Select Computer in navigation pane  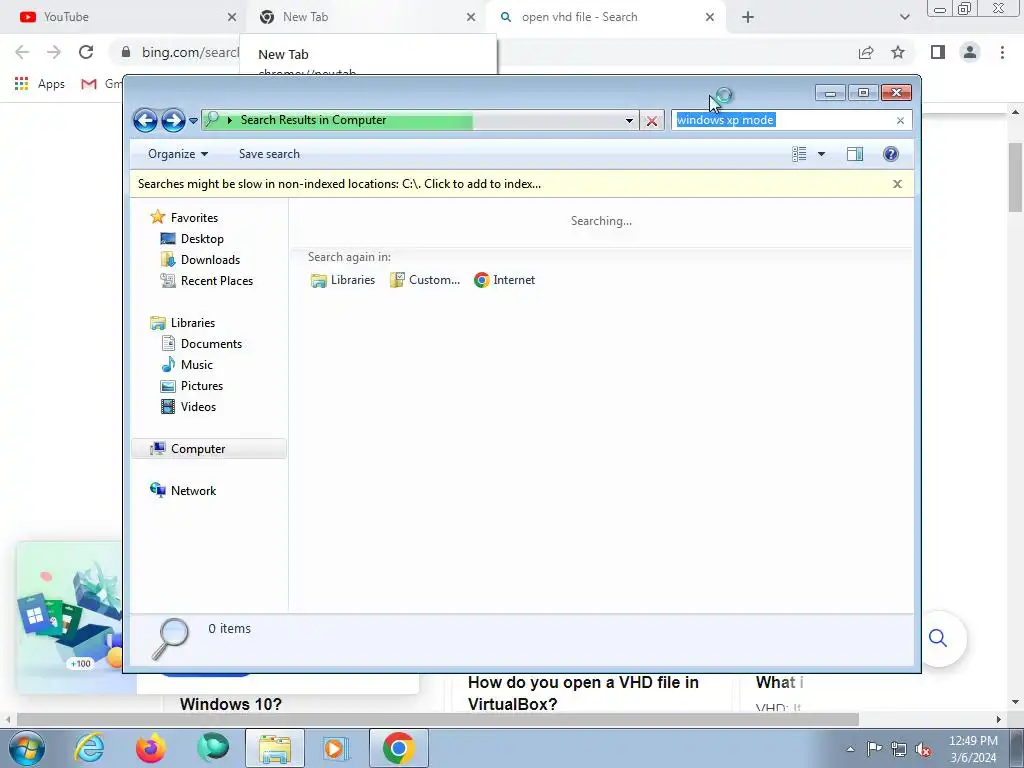coord(209,449)
